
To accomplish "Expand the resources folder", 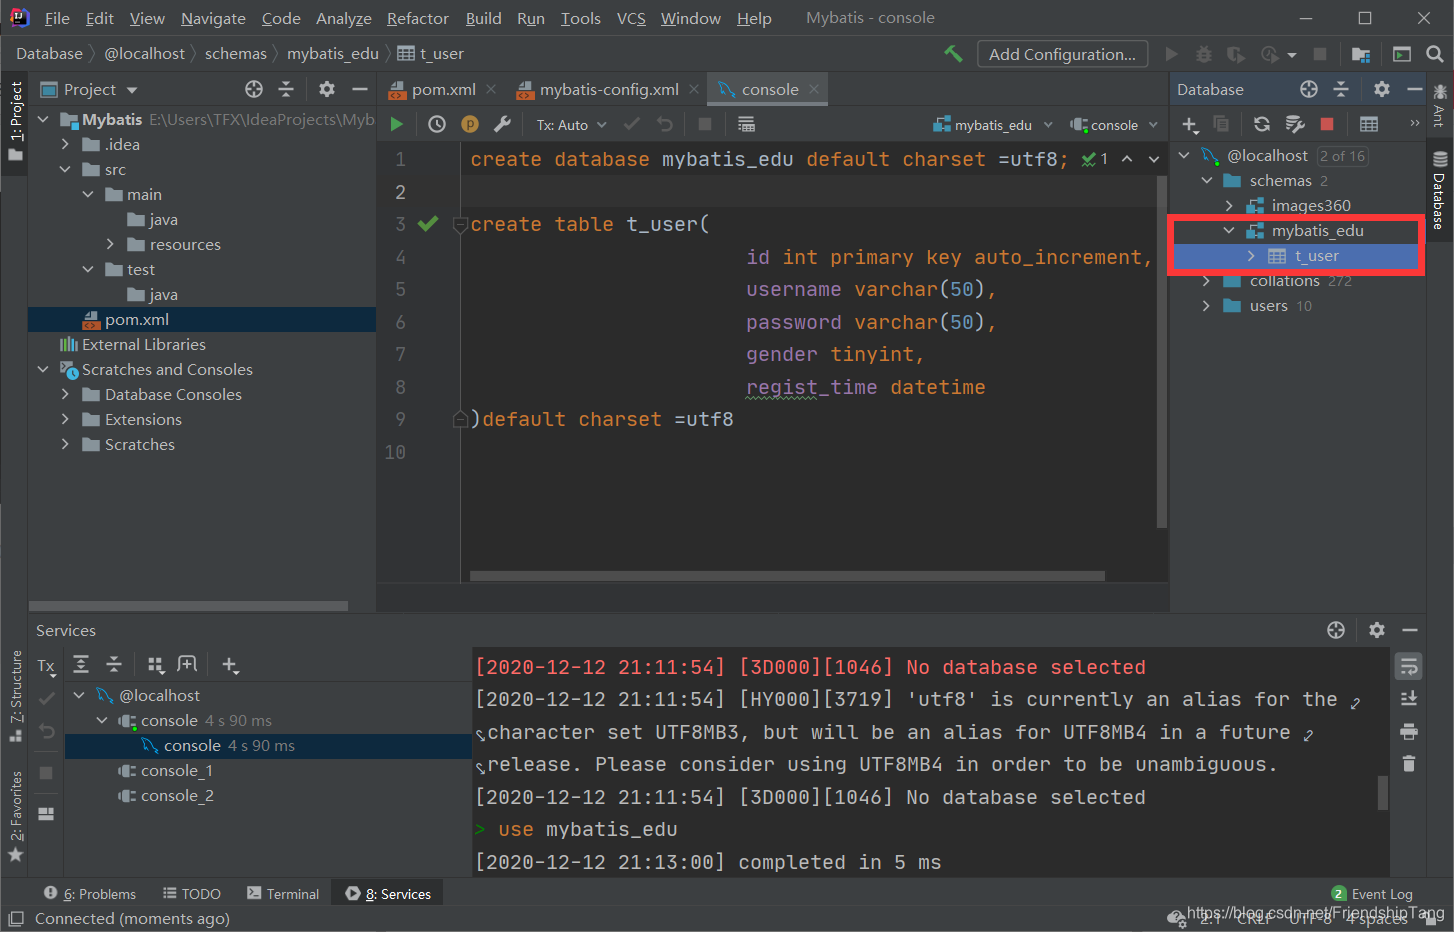I will 110,244.
